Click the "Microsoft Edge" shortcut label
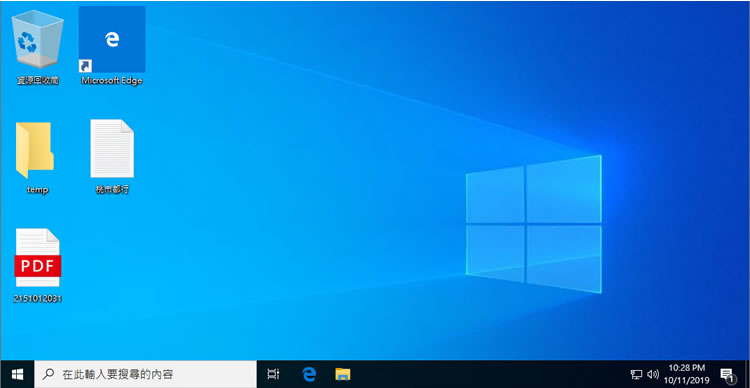The image size is (750, 388). point(112,81)
